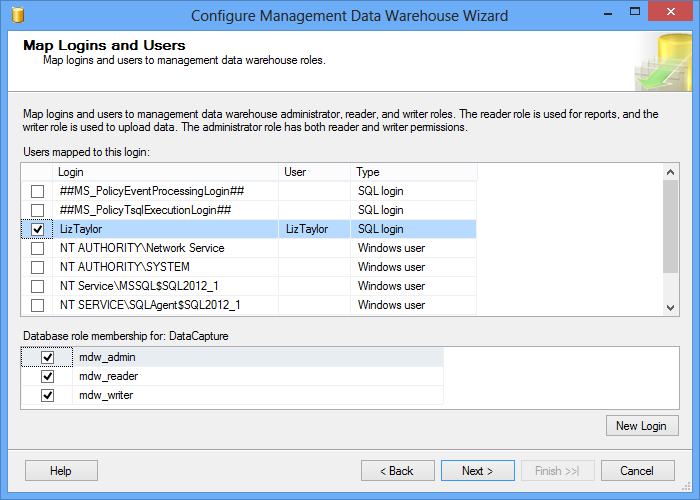
Task: Uncheck the mdw_writer role
Action: (x=47, y=395)
